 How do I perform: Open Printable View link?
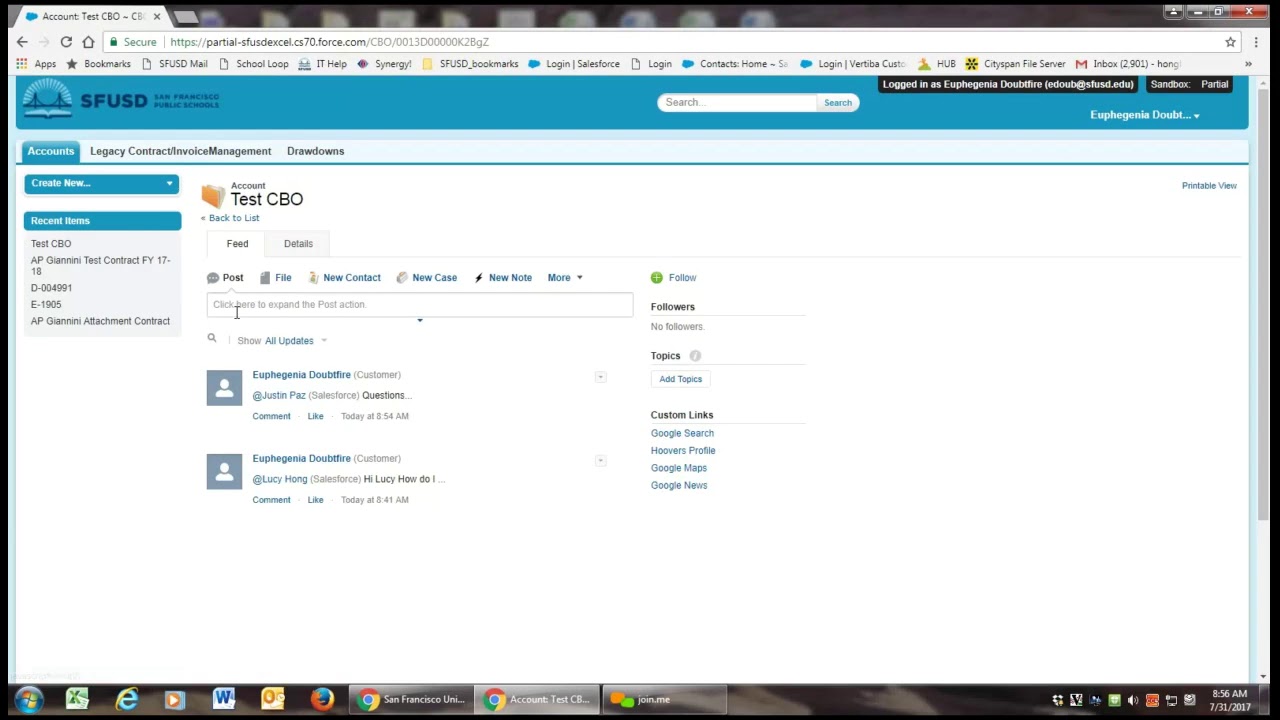tap(1209, 186)
